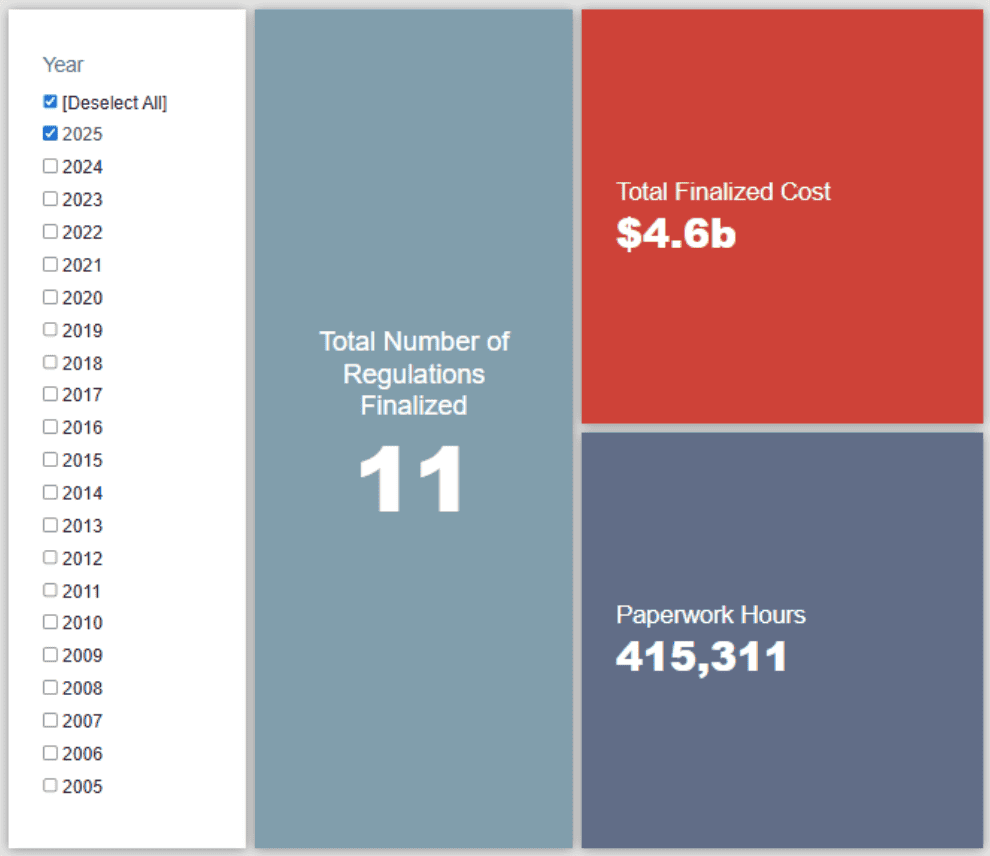Tick the 2013 year checkbox
The height and width of the screenshot is (856, 990).
click(x=50, y=525)
